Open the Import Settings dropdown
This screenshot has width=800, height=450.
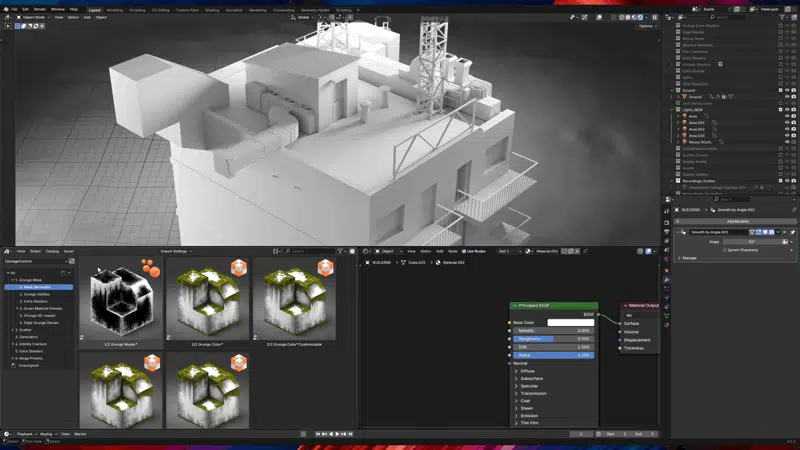[176, 252]
